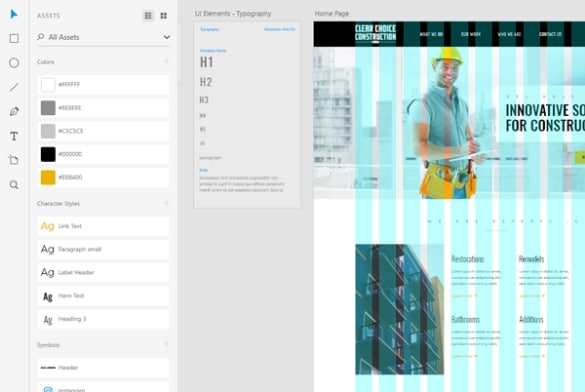The image size is (585, 392).
Task: Click the Remodels heading
Action: click(x=531, y=259)
